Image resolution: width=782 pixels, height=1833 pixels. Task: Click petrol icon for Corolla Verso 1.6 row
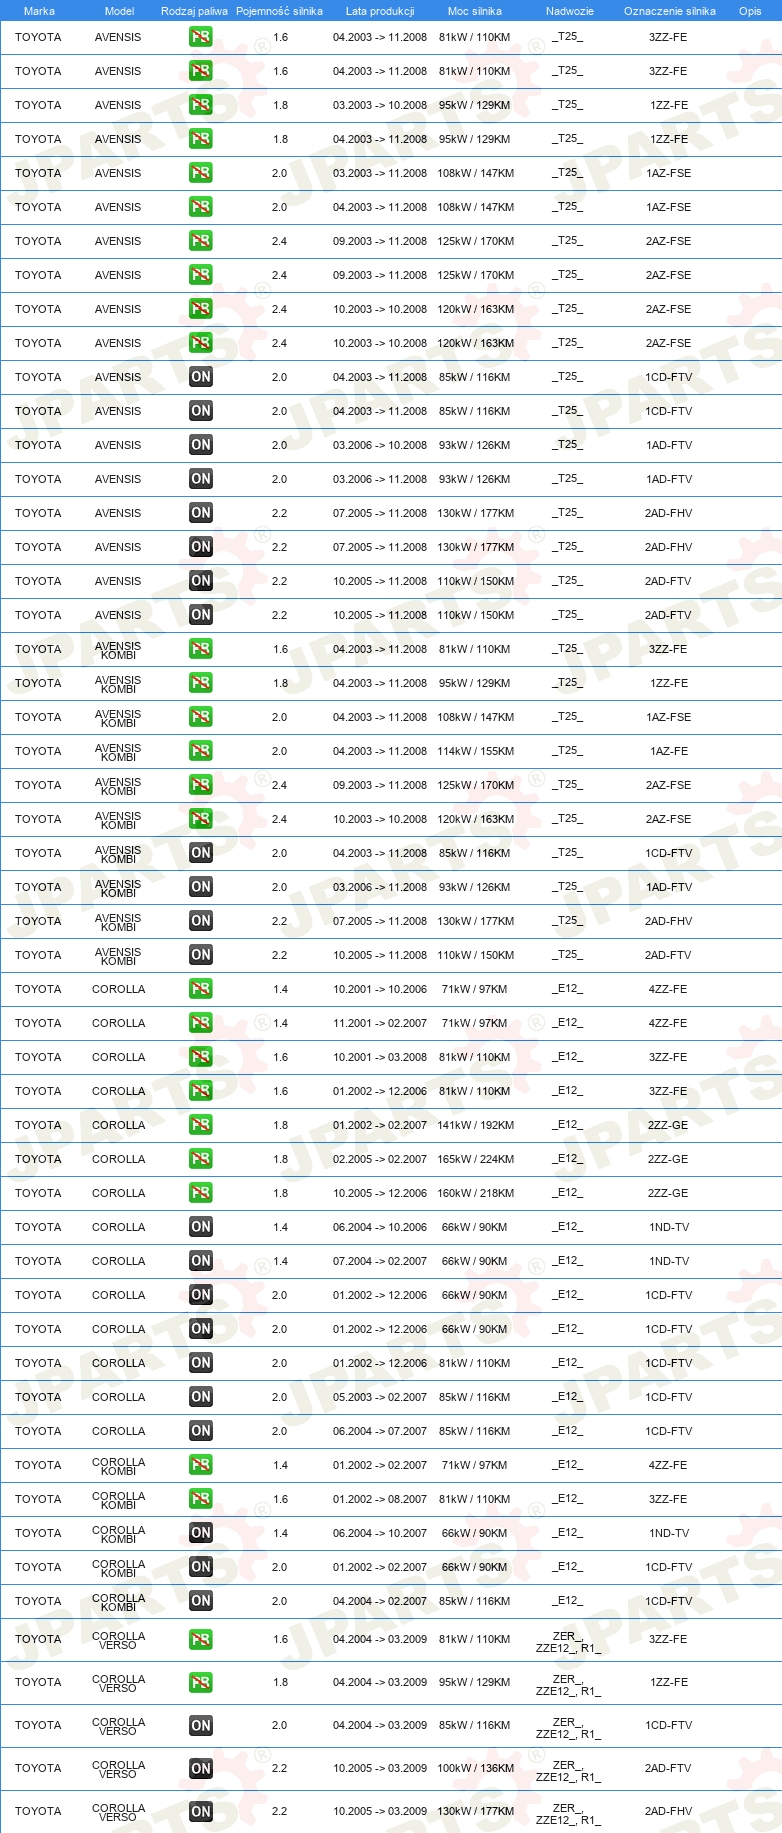(x=201, y=1640)
